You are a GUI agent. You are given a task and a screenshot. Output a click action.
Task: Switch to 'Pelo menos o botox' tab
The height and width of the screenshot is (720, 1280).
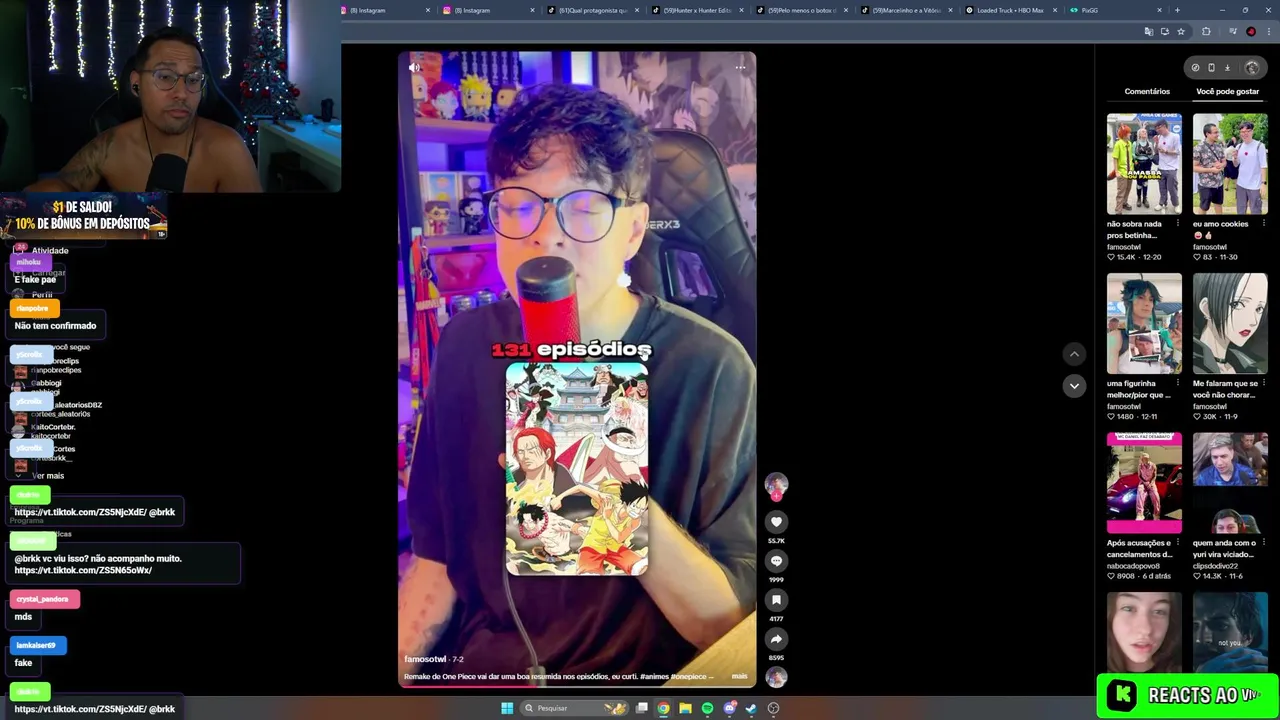802,10
